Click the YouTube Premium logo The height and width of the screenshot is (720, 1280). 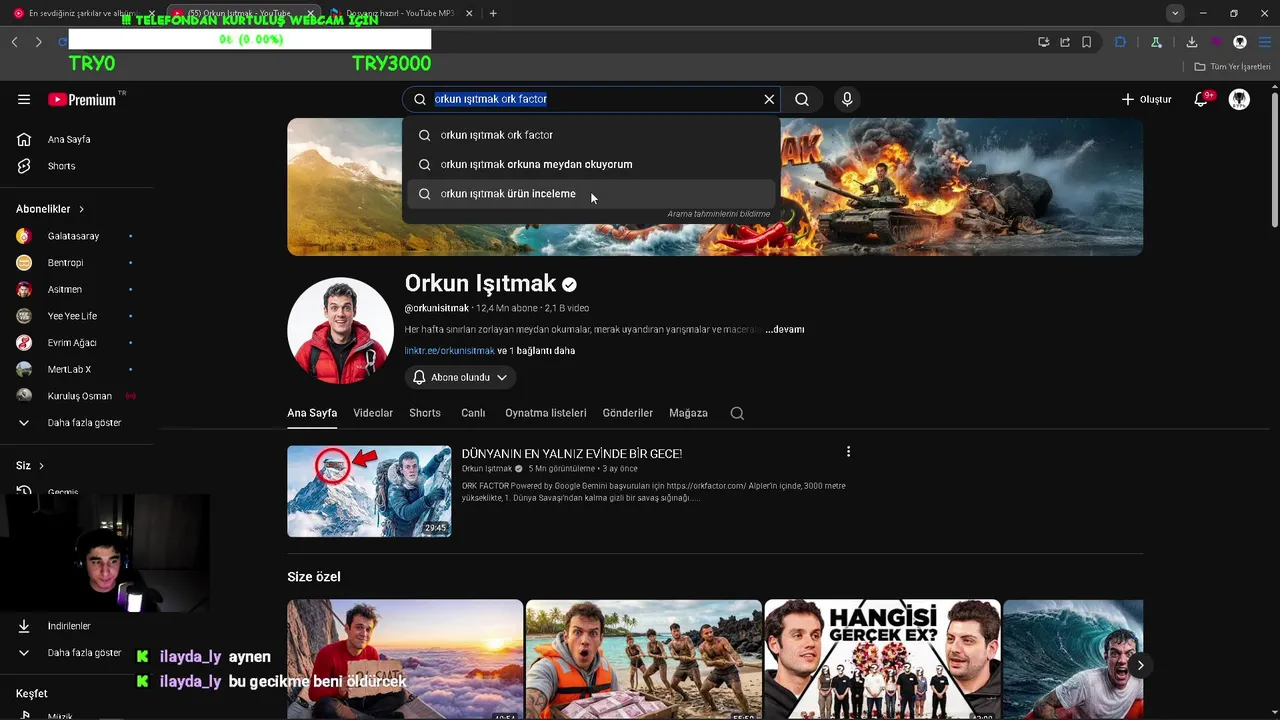point(83,99)
